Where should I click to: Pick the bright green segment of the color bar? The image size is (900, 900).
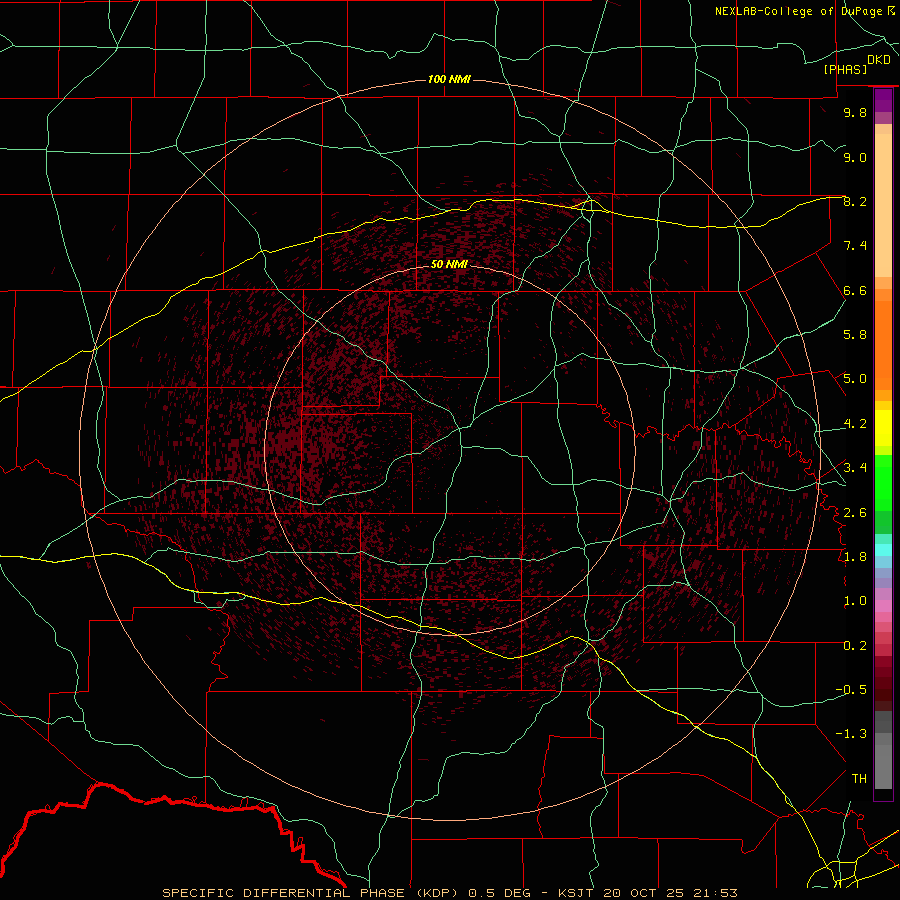tap(883, 482)
